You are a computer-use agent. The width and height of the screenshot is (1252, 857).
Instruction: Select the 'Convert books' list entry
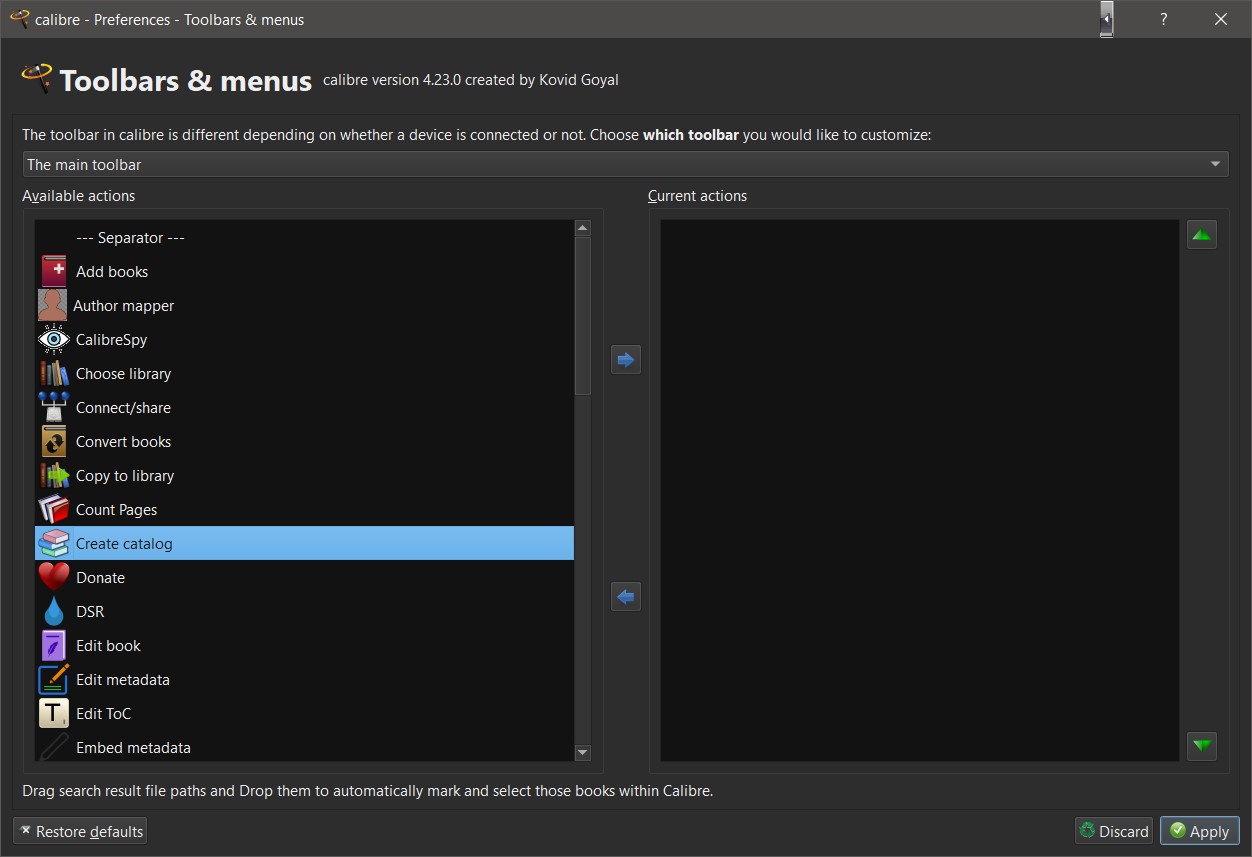pos(304,441)
